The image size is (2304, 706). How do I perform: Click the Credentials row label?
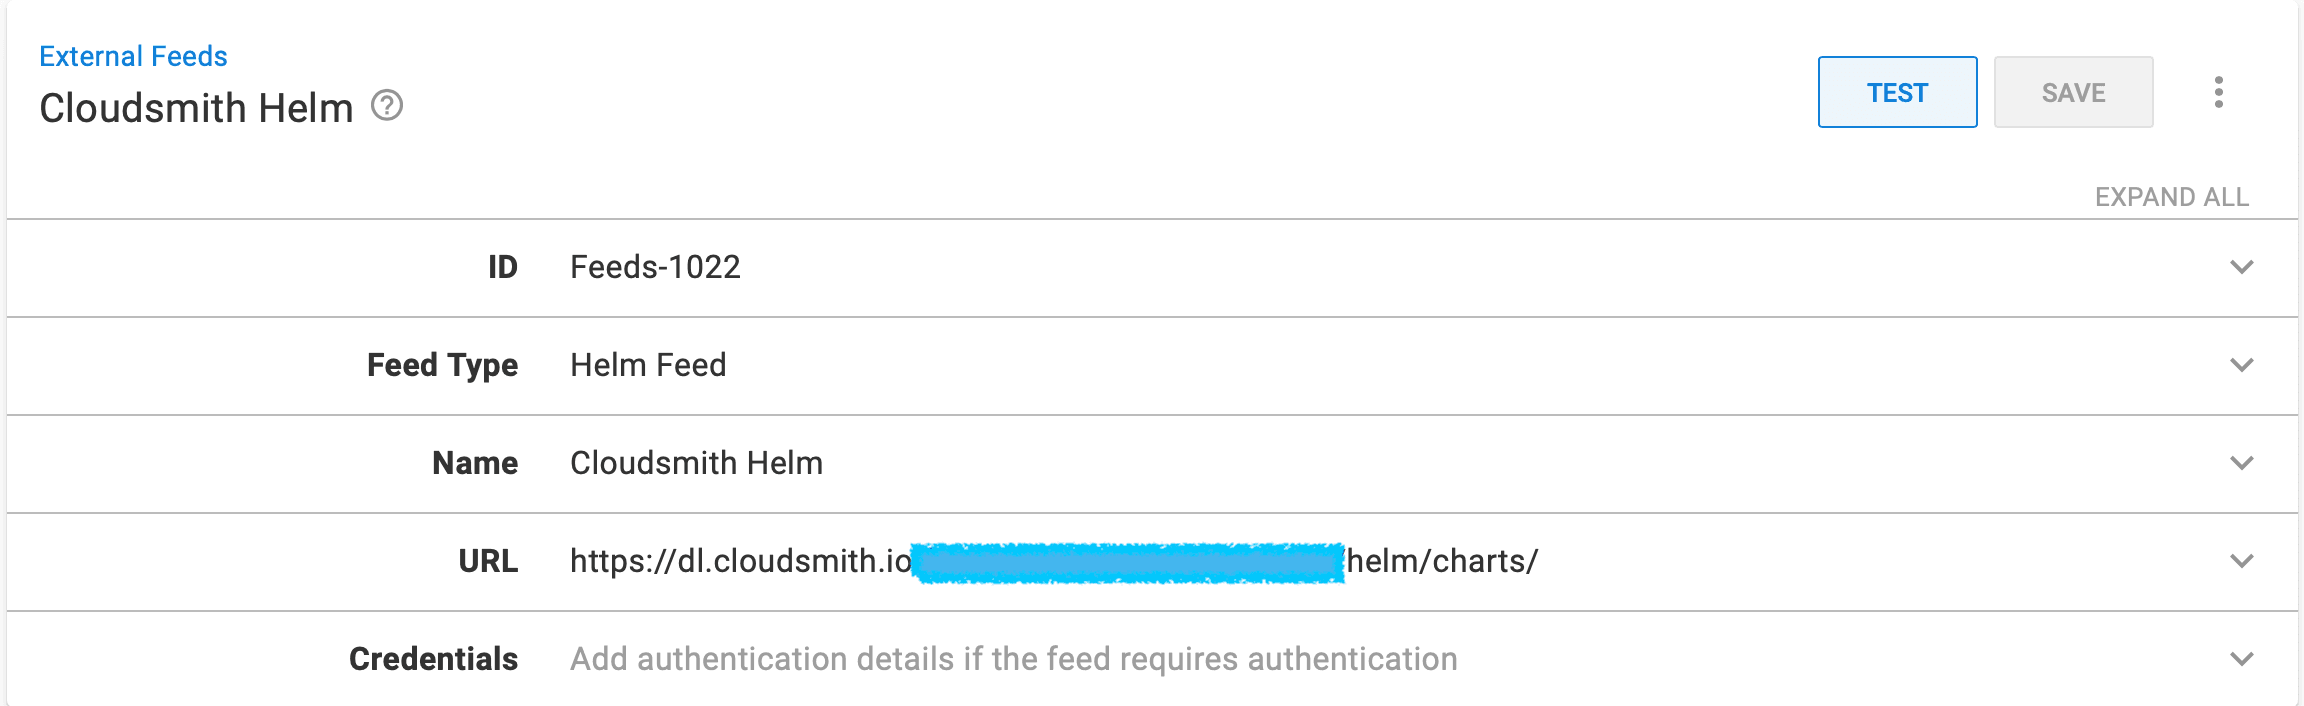433,659
